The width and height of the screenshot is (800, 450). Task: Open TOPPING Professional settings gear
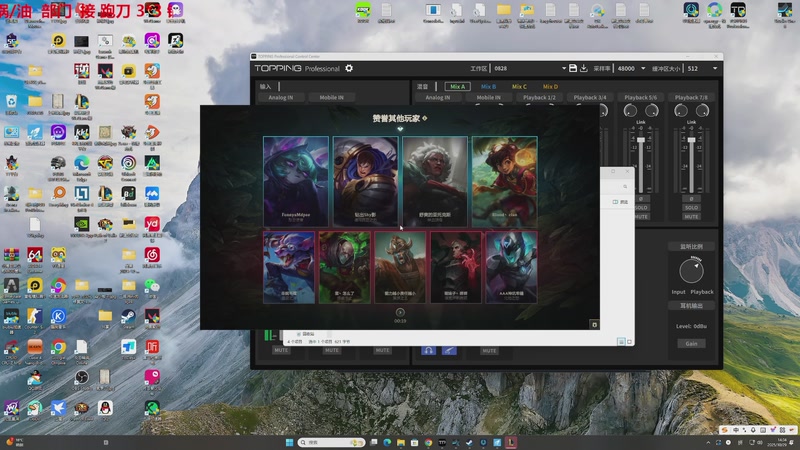(349, 68)
